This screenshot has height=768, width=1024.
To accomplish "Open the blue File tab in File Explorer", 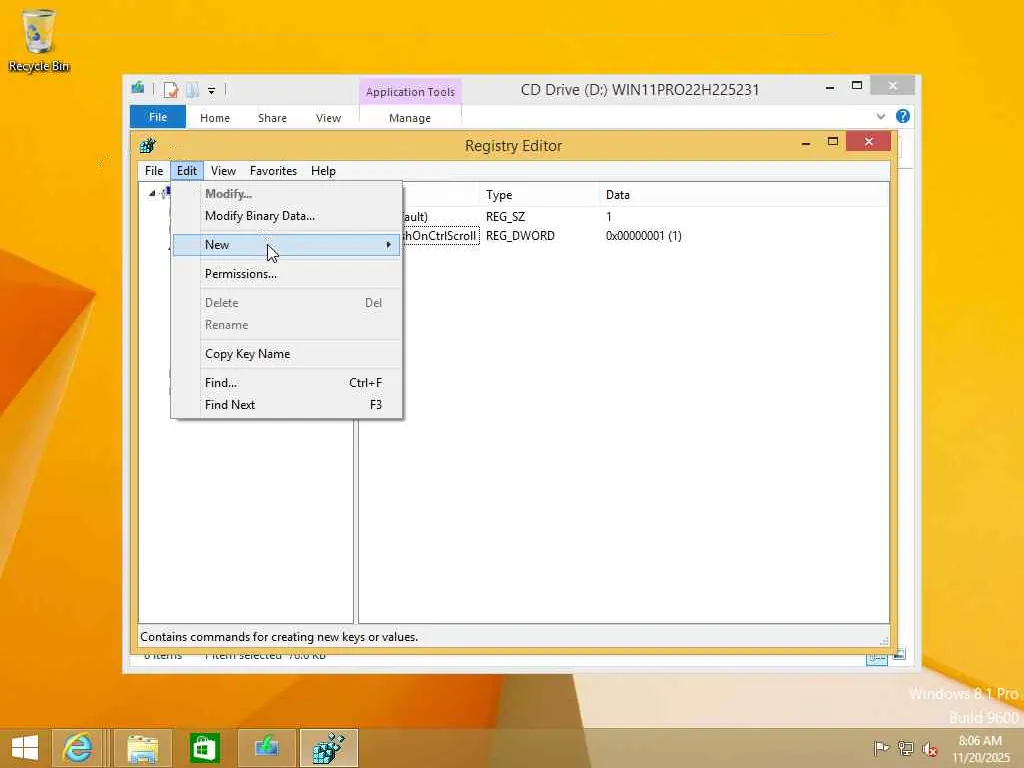I will [x=158, y=118].
